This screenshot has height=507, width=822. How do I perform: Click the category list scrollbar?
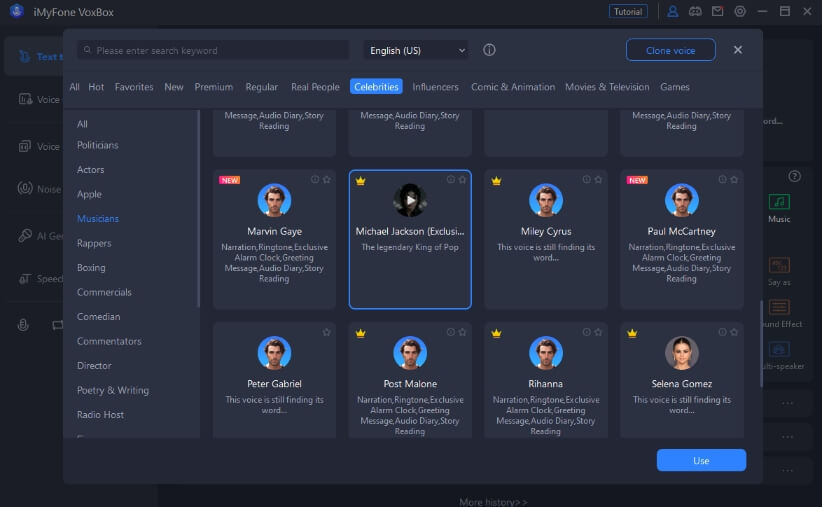point(198,209)
